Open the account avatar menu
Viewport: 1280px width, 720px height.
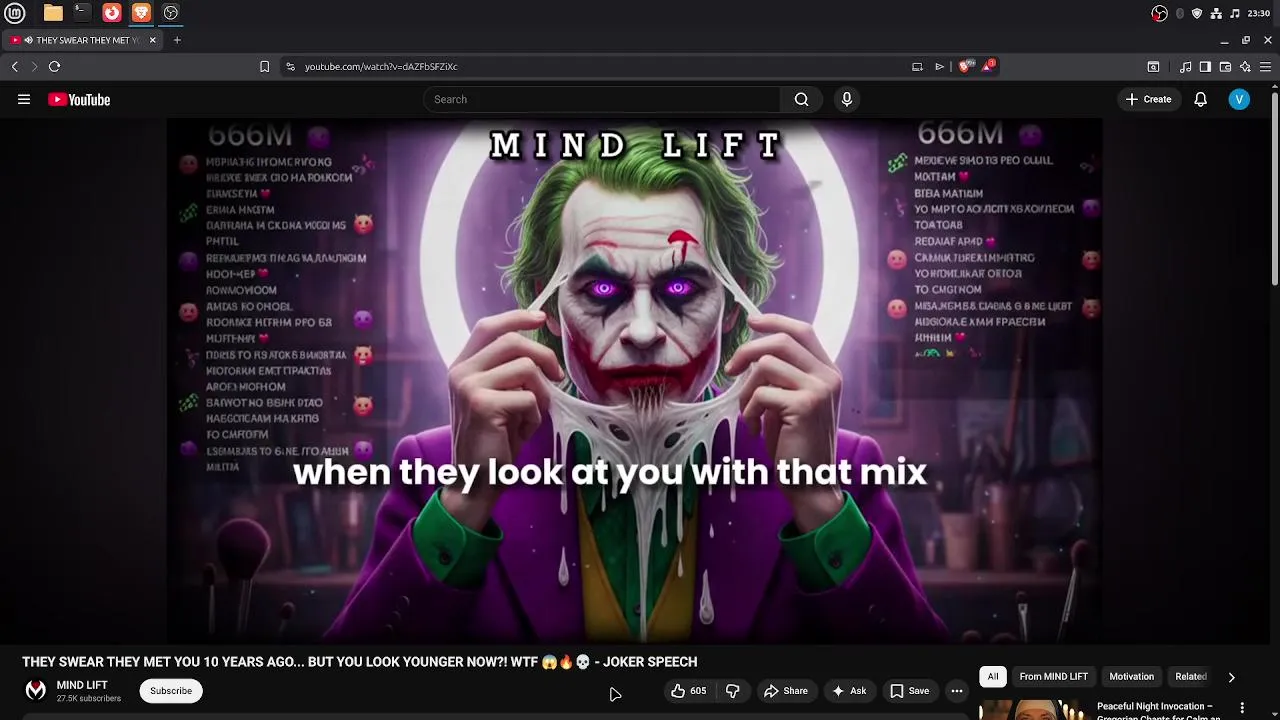click(1239, 99)
